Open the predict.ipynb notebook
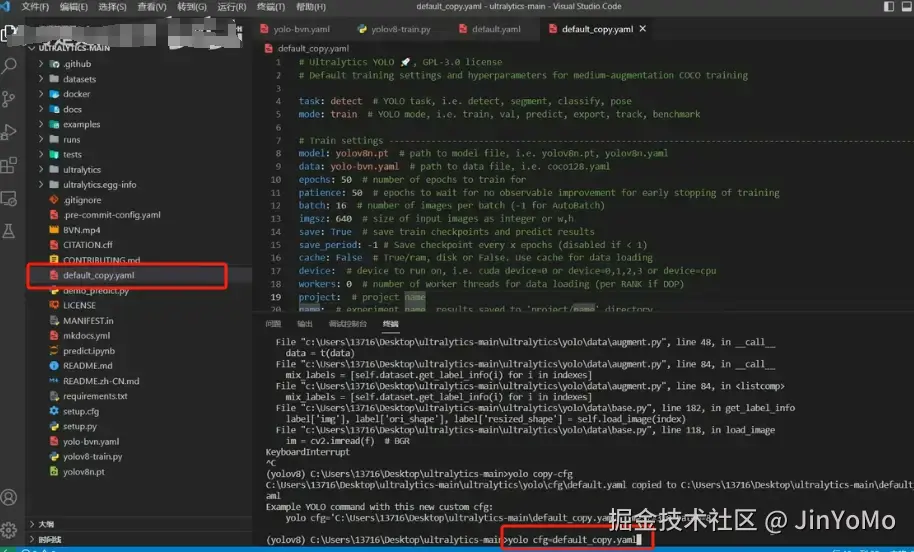This screenshot has width=914, height=552. (89, 351)
